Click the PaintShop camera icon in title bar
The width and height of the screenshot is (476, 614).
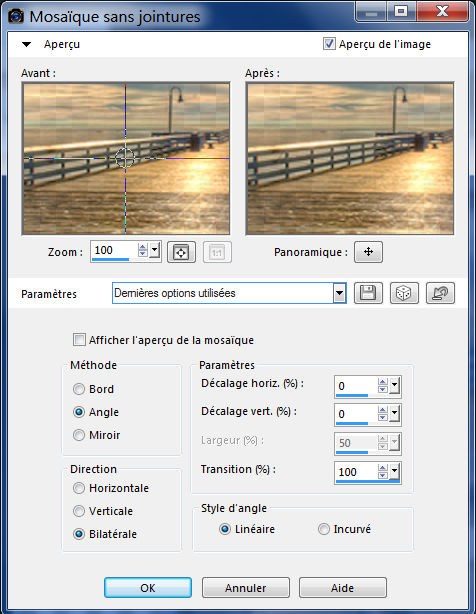16,16
